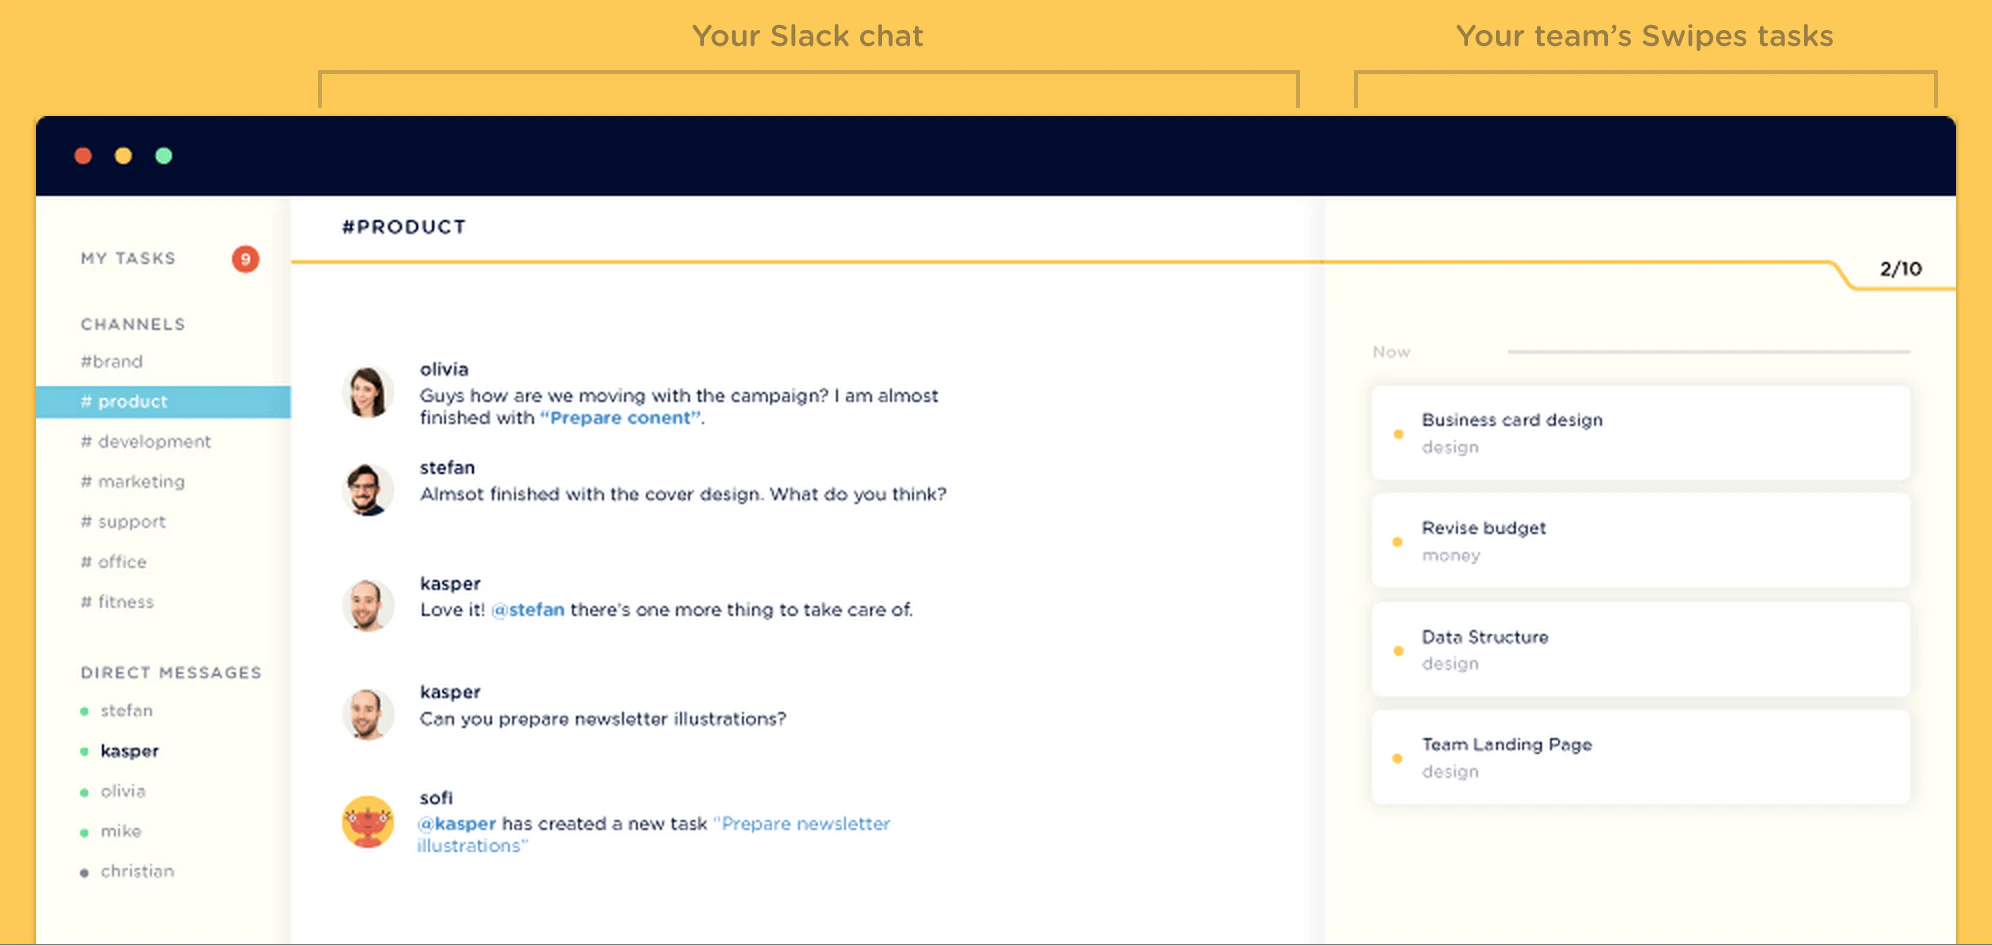Click the #PRODUCT channel header
1992x946 pixels.
coord(404,227)
